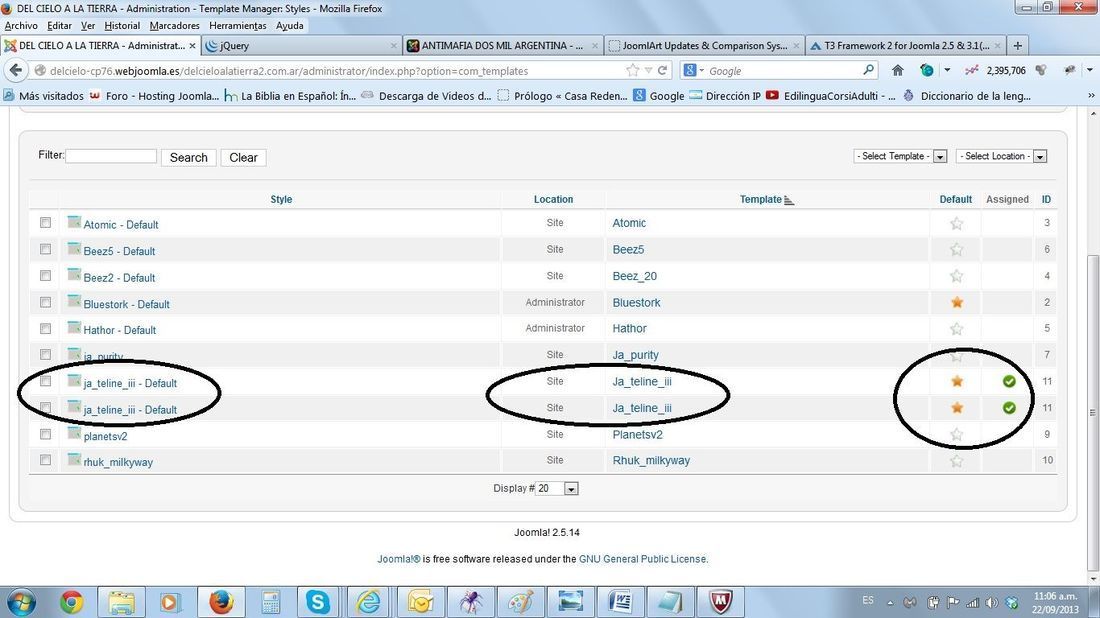1100x618 pixels.
Task: Preview icon next to Bluestork - Default
Action: [74, 302]
